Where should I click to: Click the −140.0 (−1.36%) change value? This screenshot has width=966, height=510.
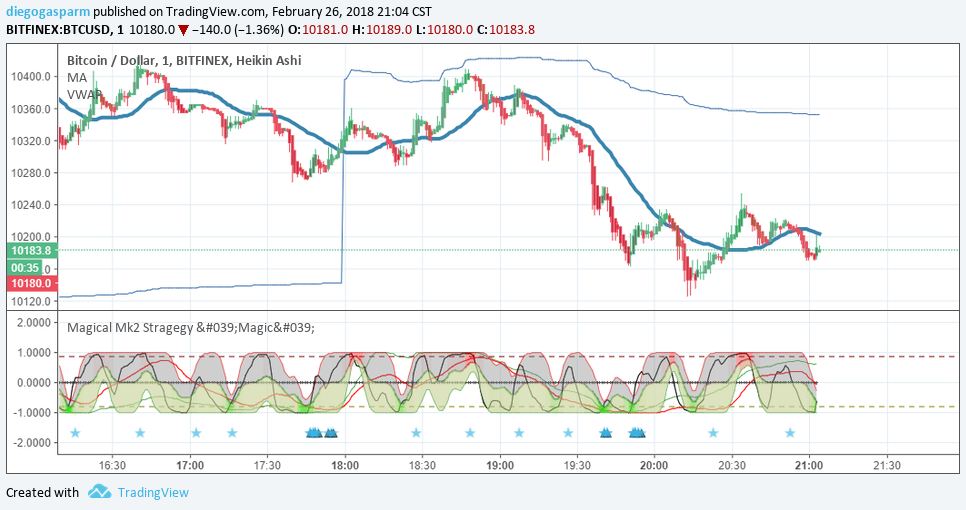tap(237, 30)
